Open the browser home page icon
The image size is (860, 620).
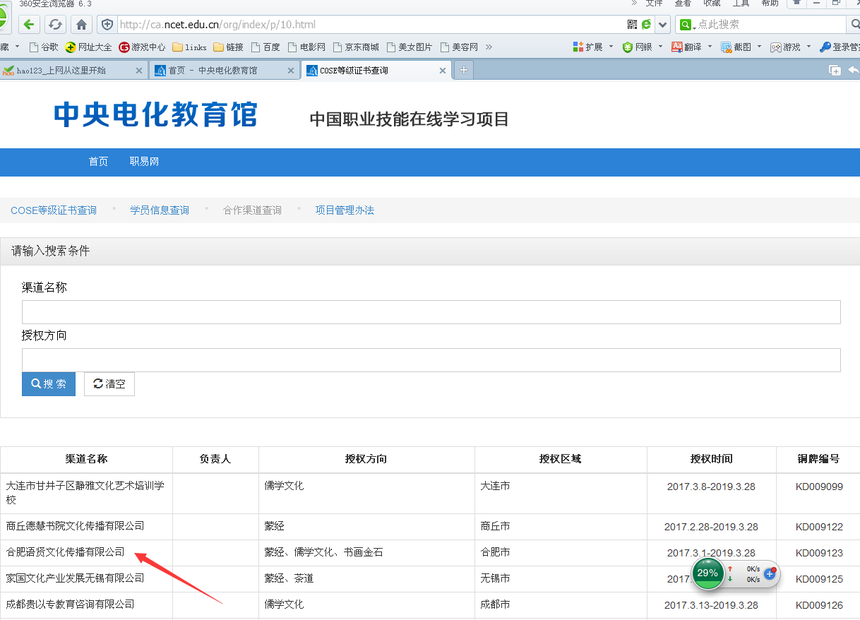point(82,25)
